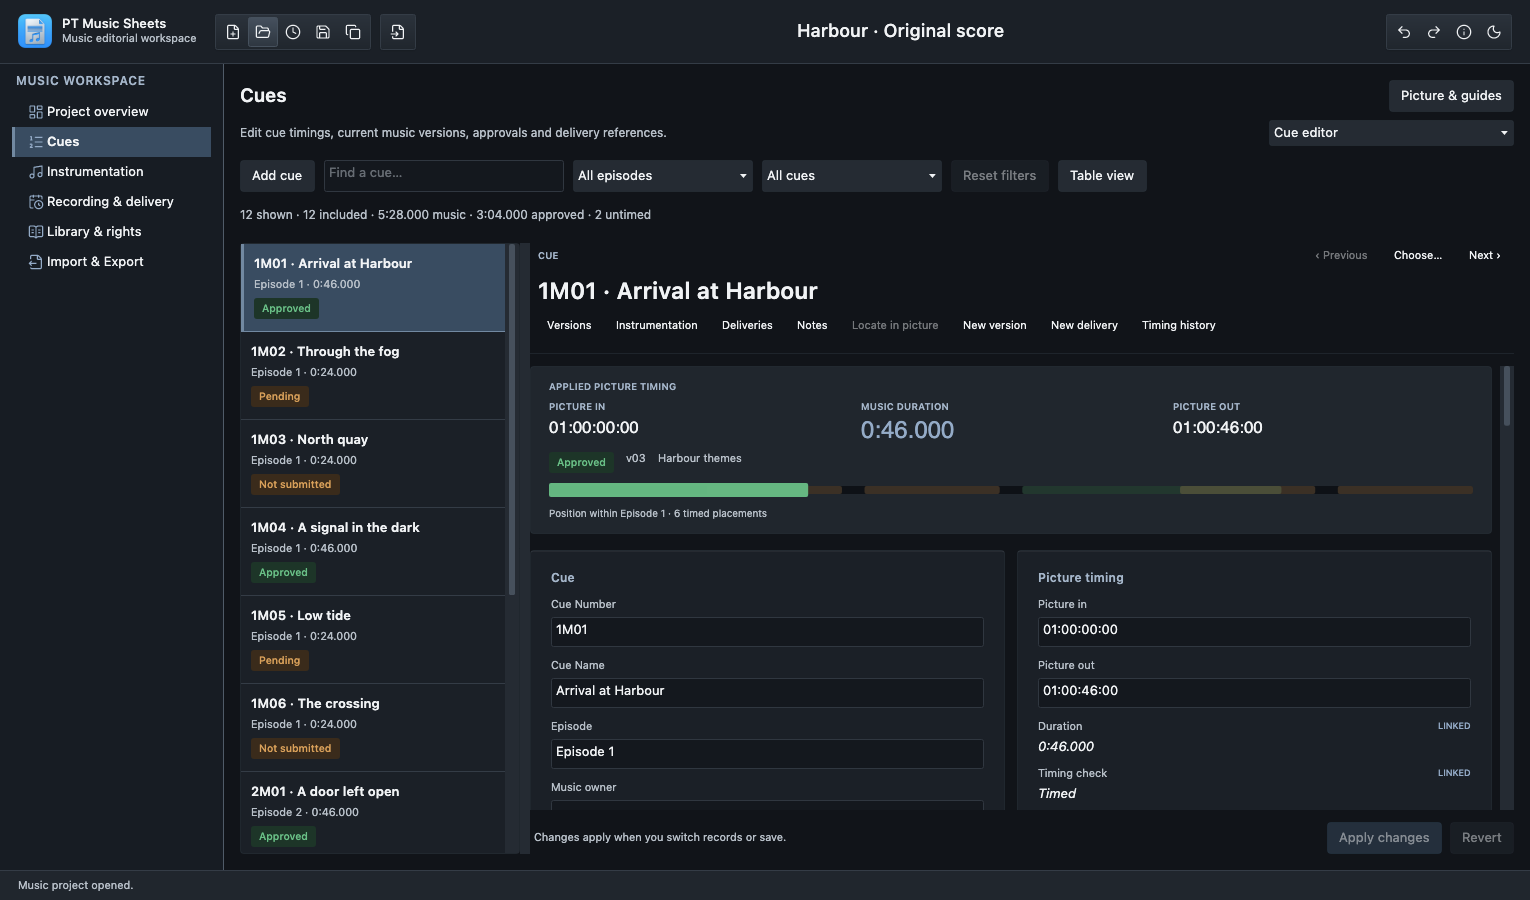
Task: Switch to the Versions tab
Action: [569, 326]
